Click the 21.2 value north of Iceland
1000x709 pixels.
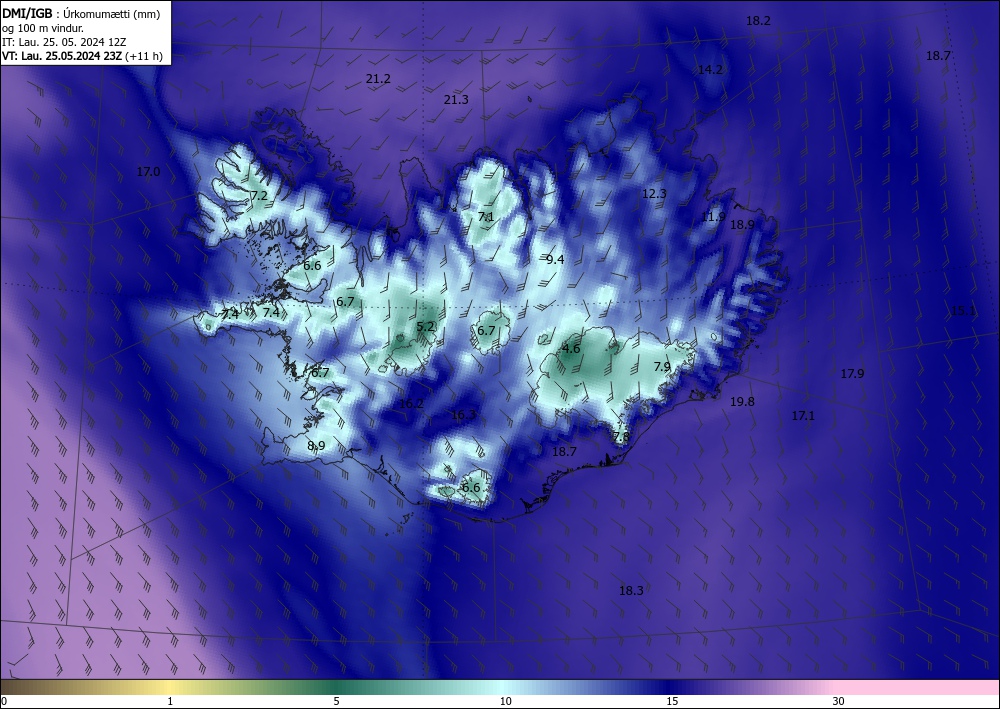click(378, 79)
